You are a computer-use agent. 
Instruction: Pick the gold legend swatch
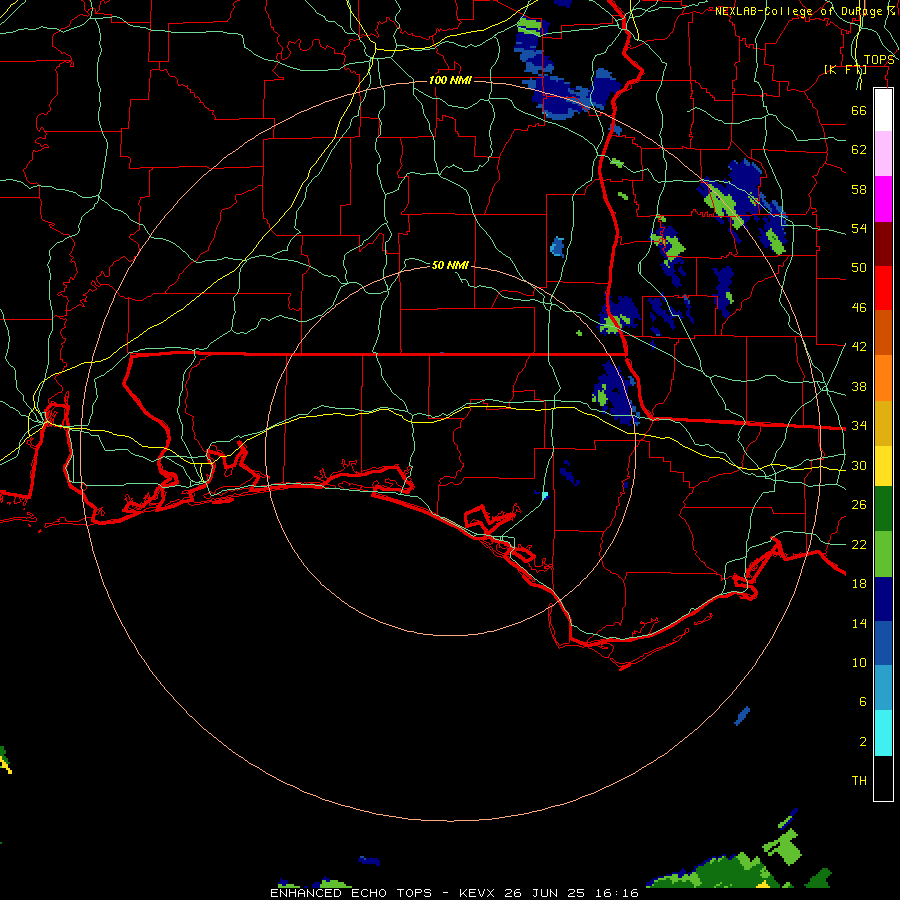(883, 423)
